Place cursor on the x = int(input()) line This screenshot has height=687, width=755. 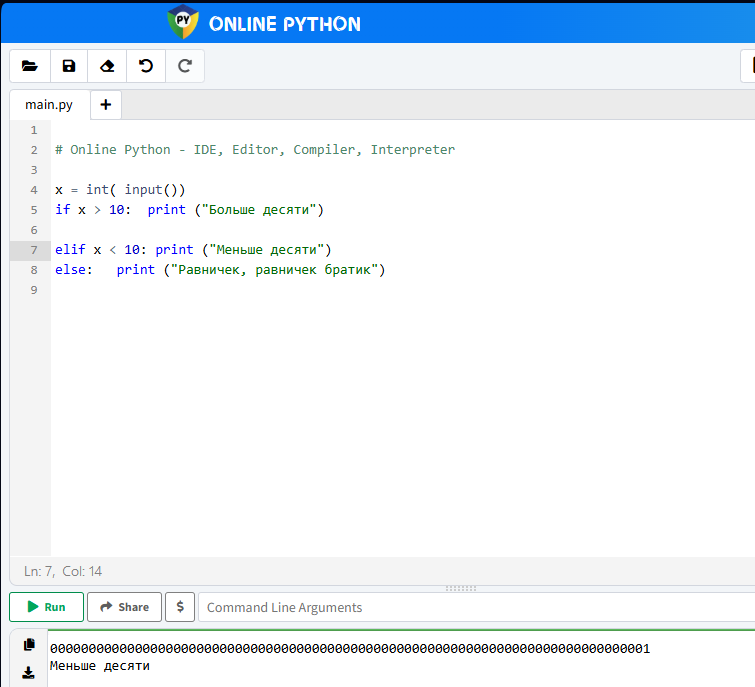[x=120, y=190]
